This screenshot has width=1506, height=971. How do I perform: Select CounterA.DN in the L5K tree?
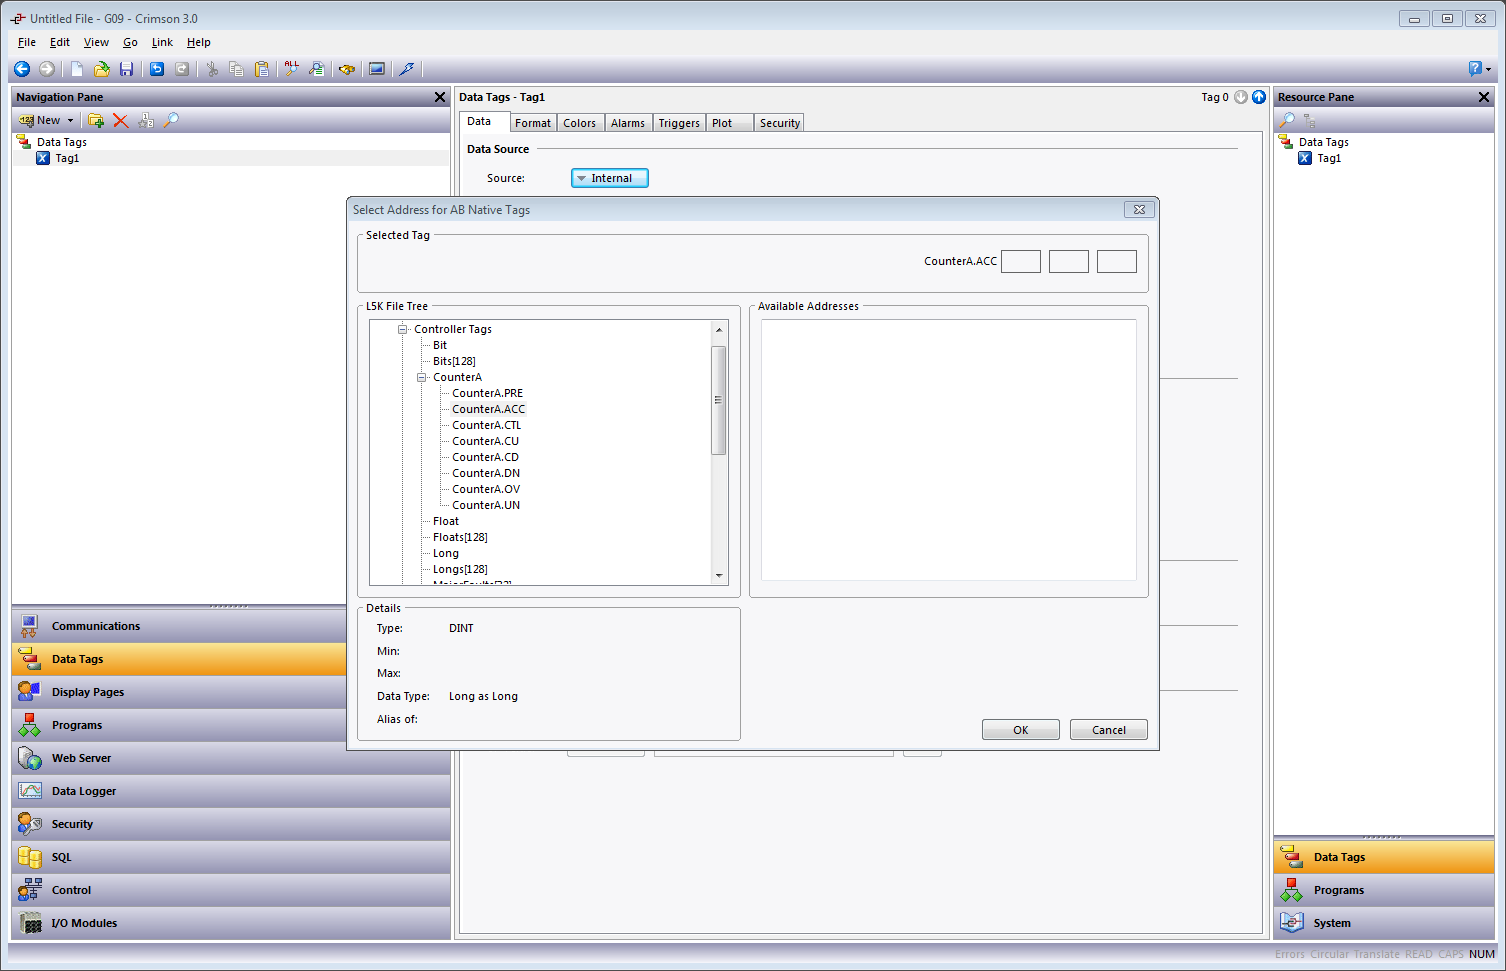(x=486, y=473)
